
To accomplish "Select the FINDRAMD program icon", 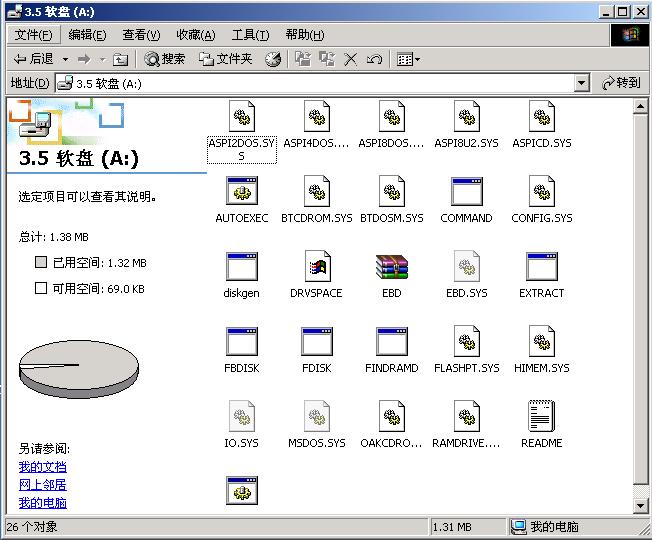I will [392, 341].
